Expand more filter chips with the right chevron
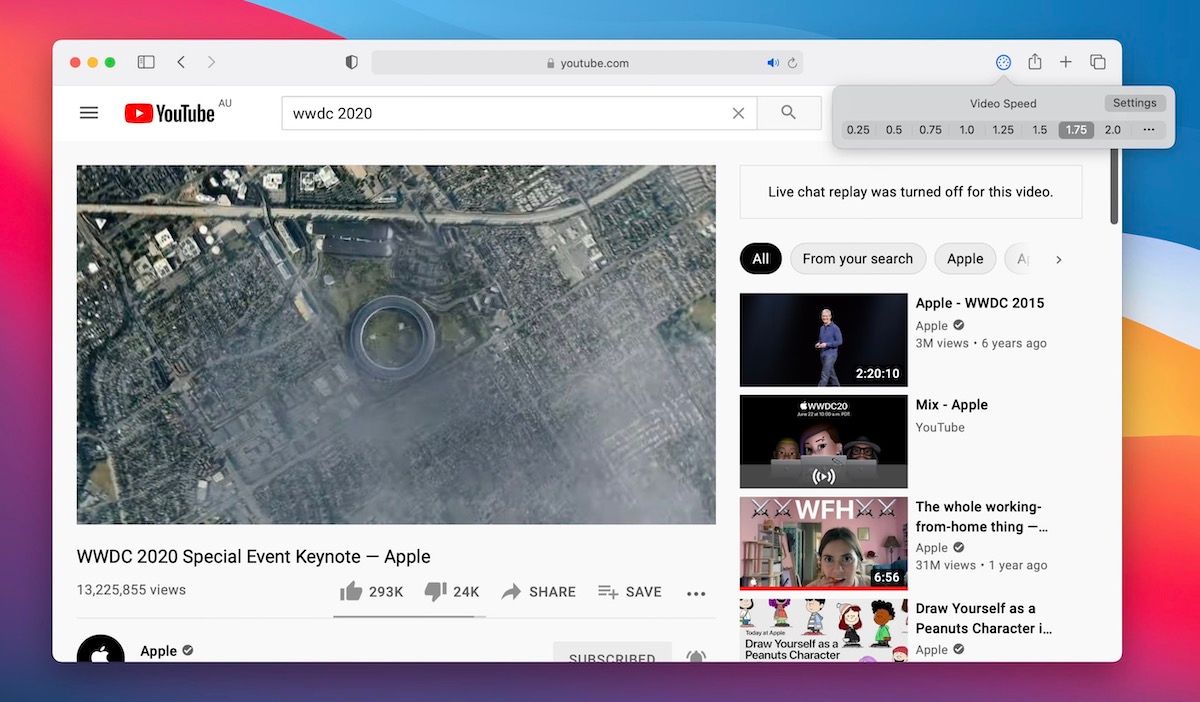The width and height of the screenshot is (1200, 702). (x=1060, y=259)
